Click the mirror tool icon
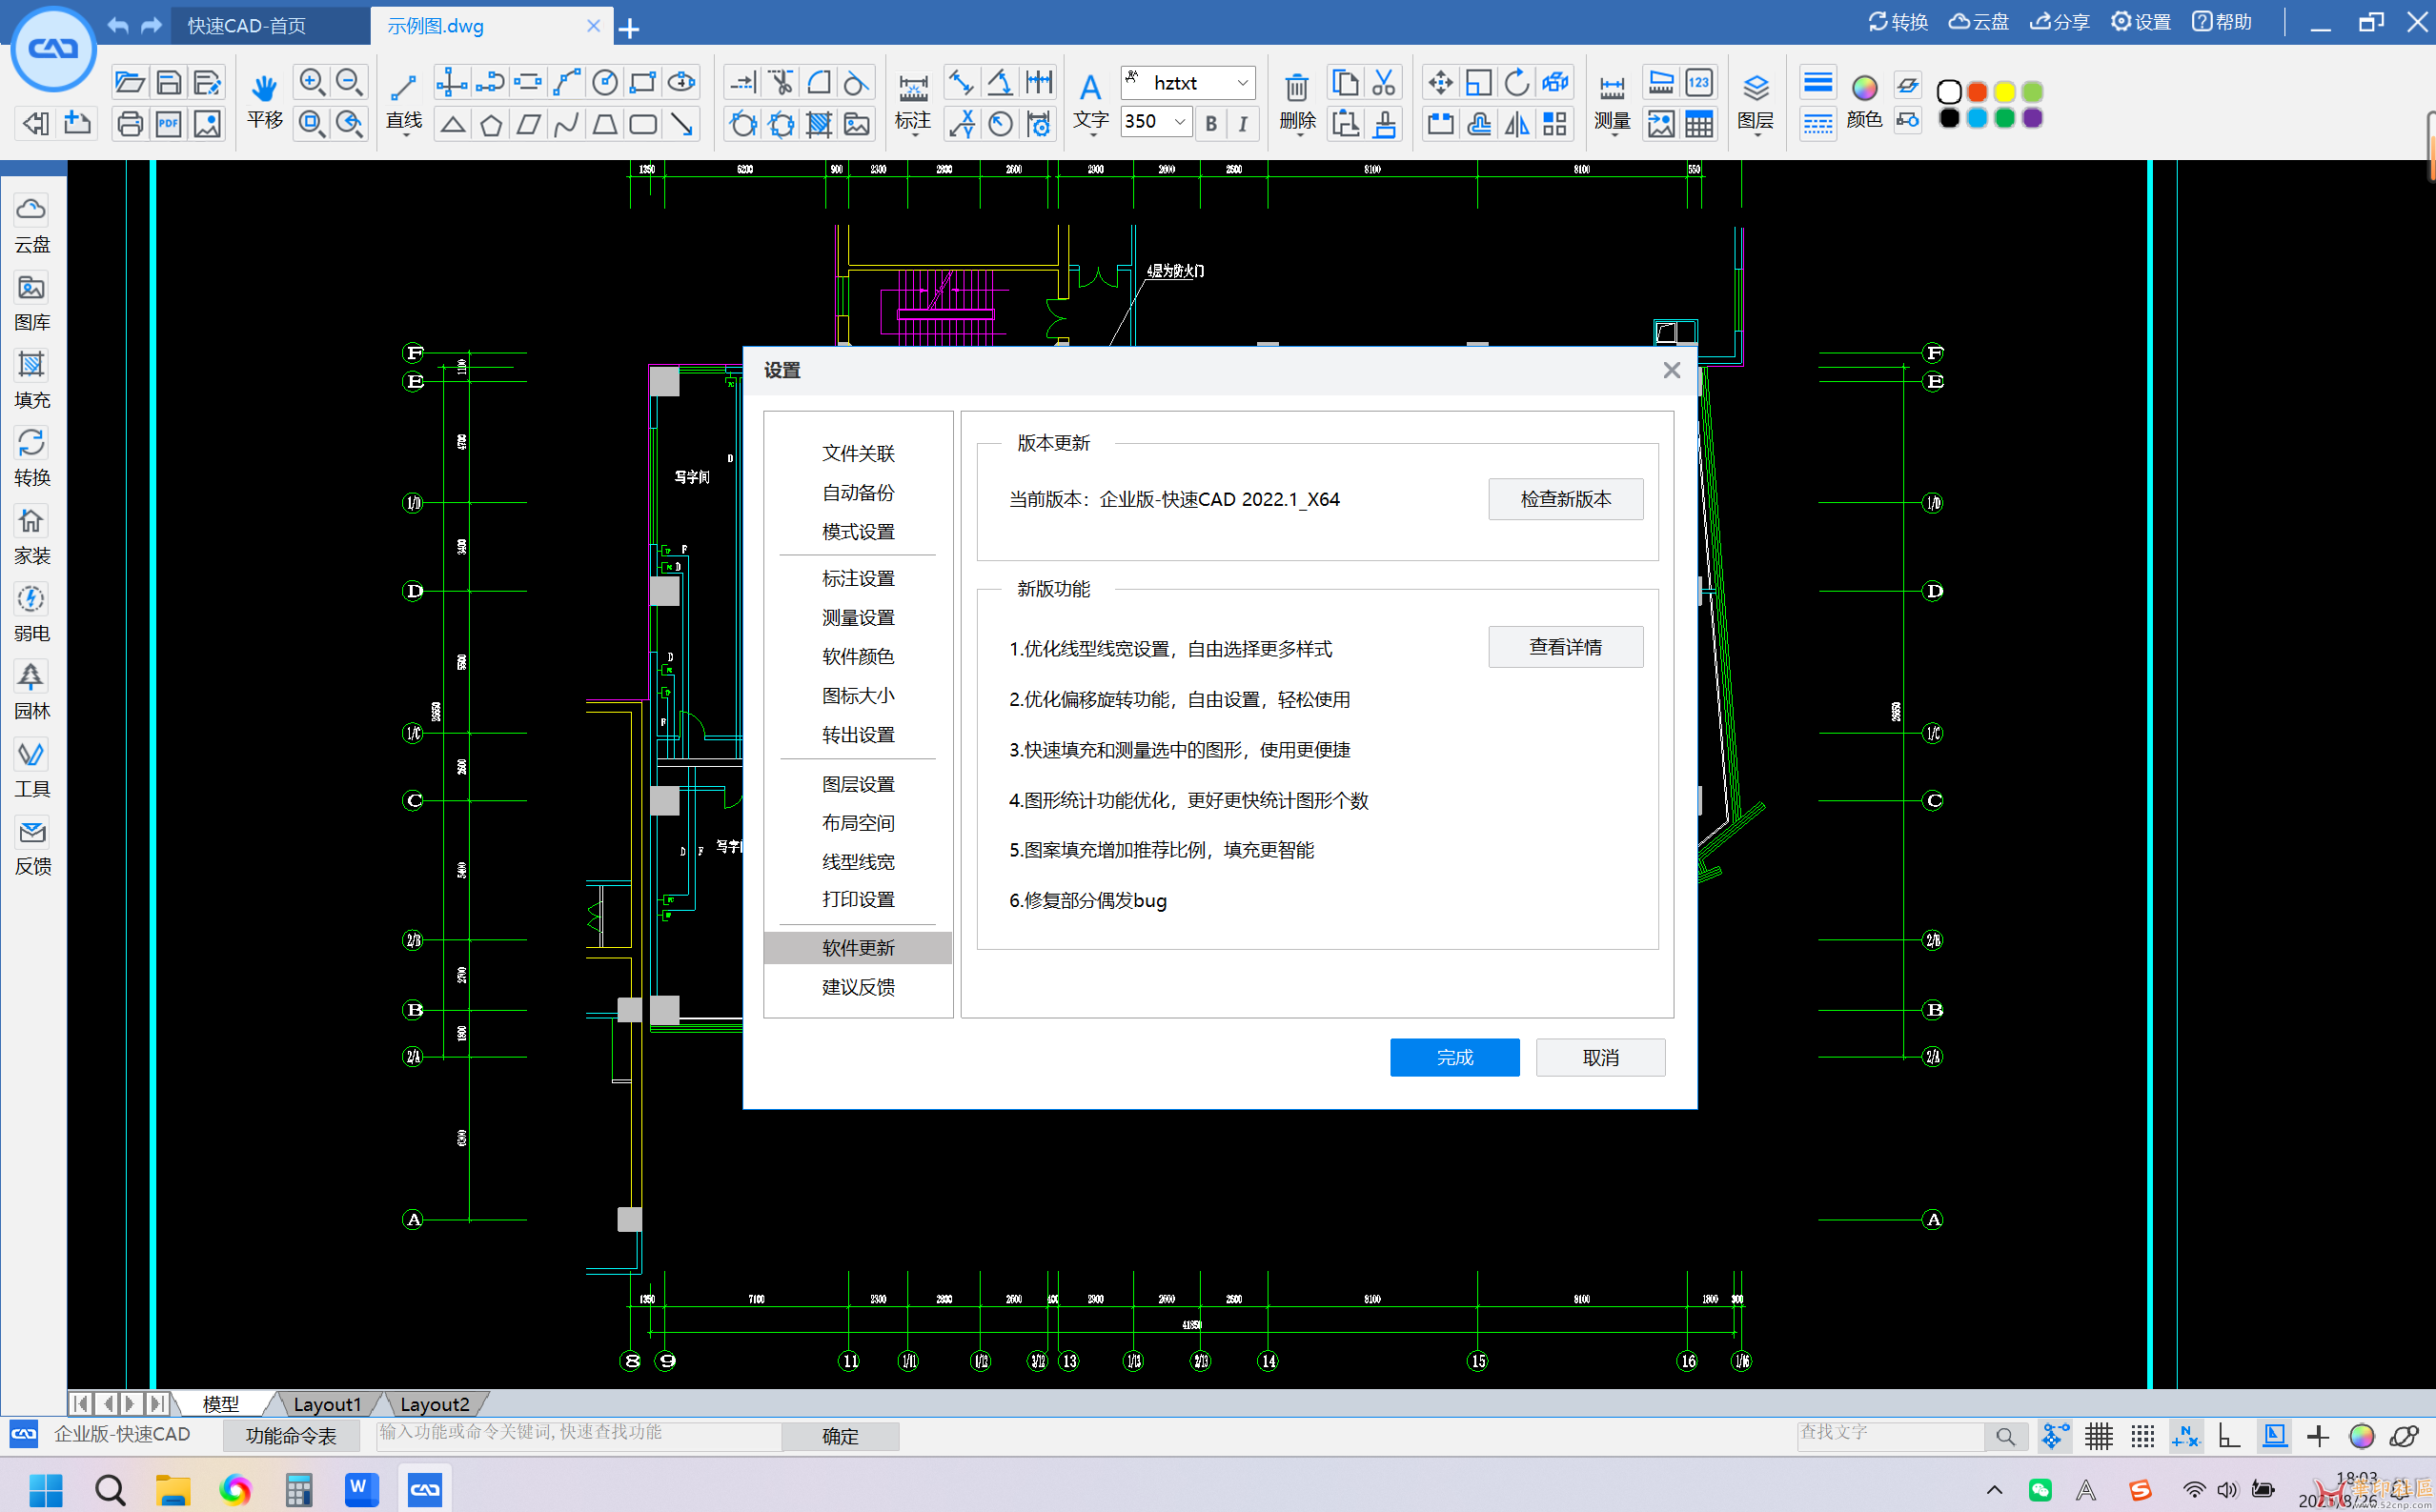The height and width of the screenshot is (1512, 2436). (x=1517, y=124)
